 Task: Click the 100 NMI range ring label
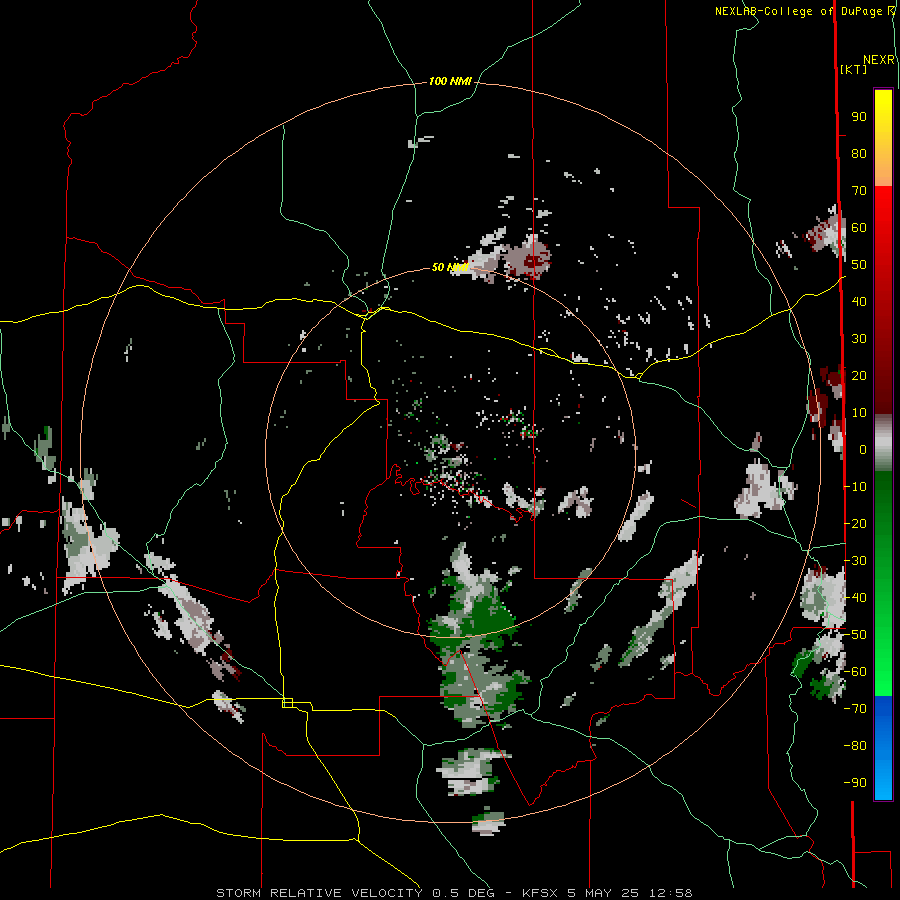(x=450, y=82)
